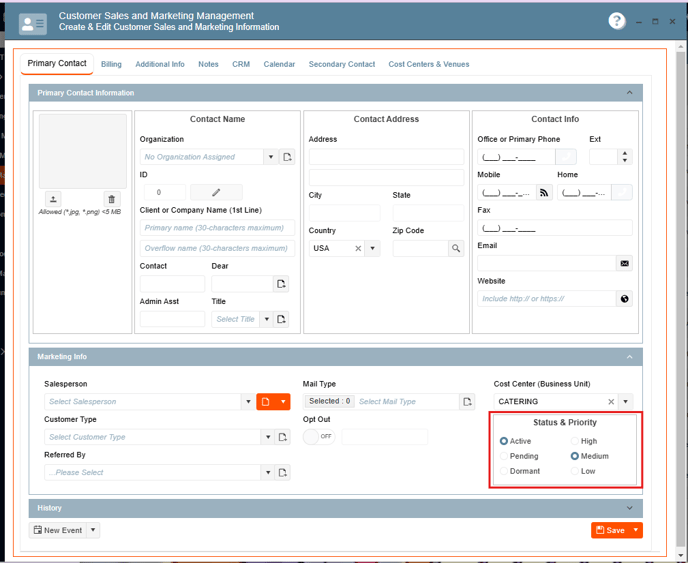Viewport: 688px width, 563px height.
Task: Click the contact photo placeholder thumbnail
Action: 83,151
